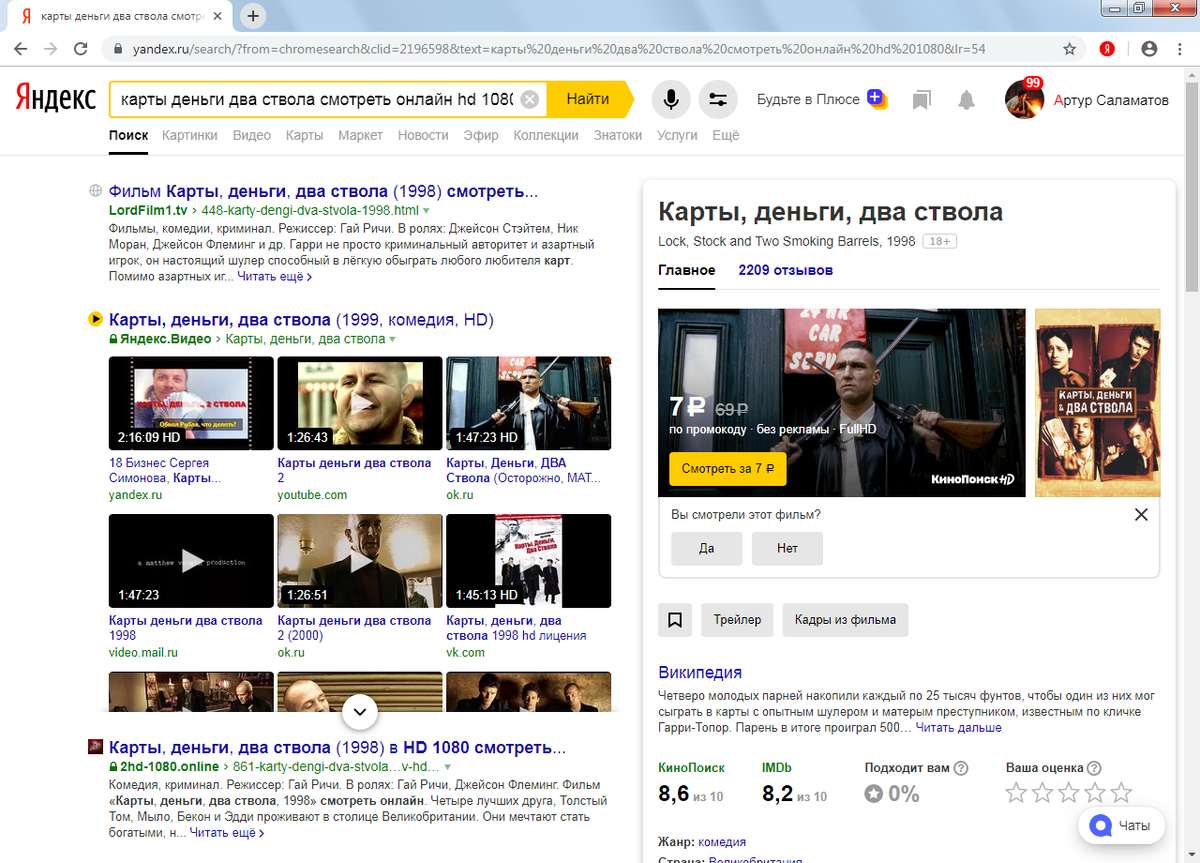Rate the film with the third star
1200x863 pixels.
pyautogui.click(x=1069, y=794)
